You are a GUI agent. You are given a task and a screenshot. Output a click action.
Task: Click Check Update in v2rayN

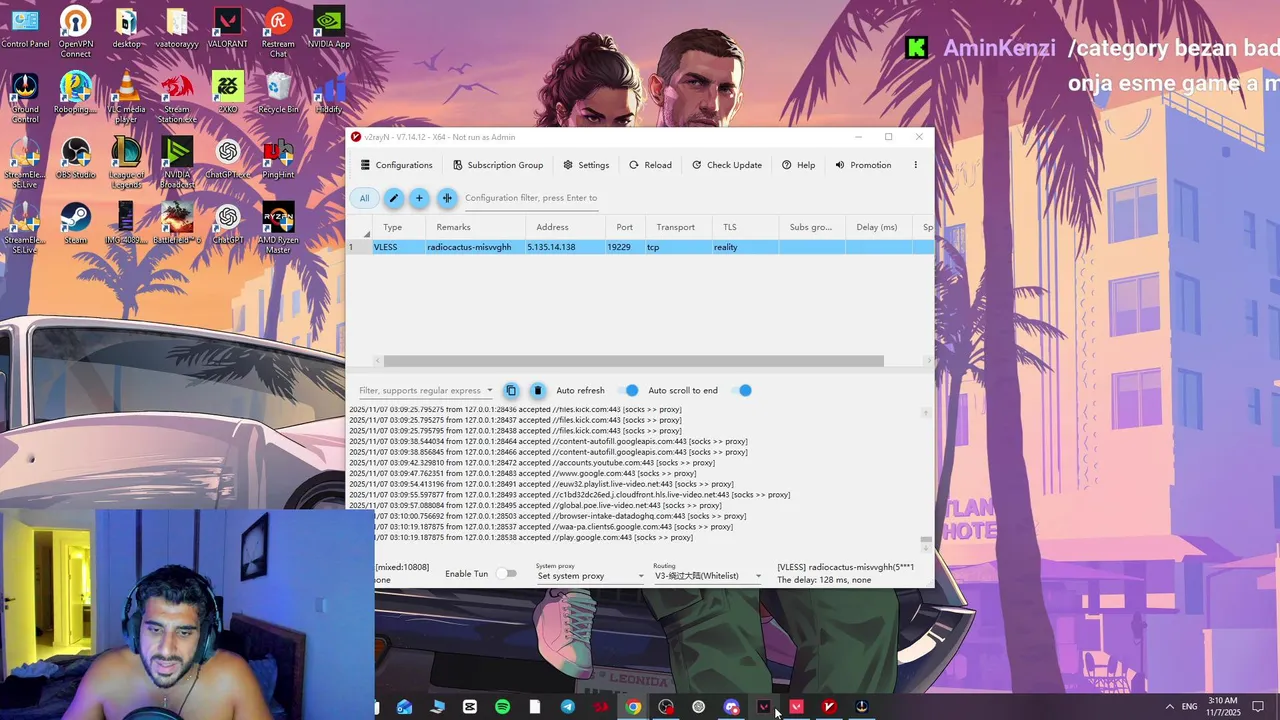727,165
